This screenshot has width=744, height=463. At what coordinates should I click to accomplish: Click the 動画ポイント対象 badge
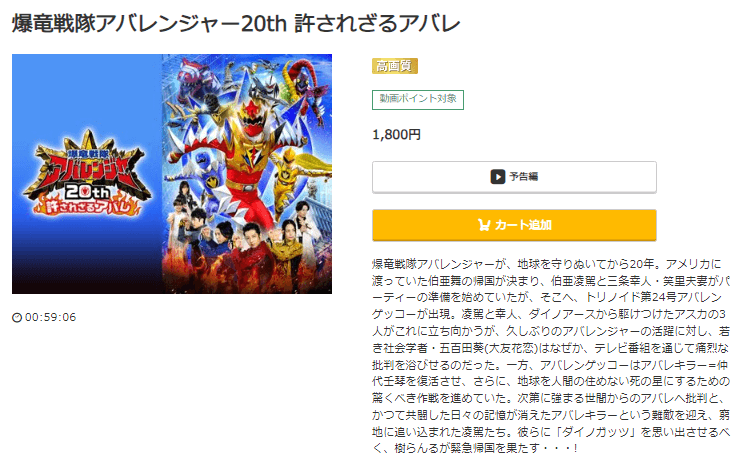pos(418,100)
